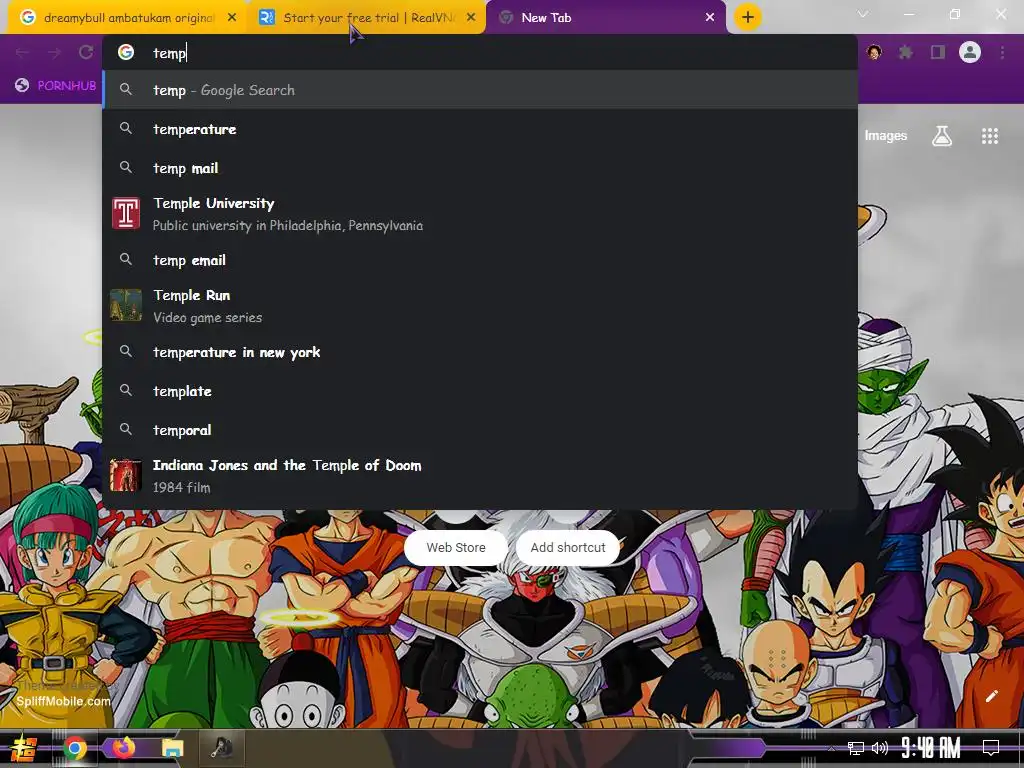Select the 'temperature' suggestion
The height and width of the screenshot is (768, 1024).
pos(480,129)
